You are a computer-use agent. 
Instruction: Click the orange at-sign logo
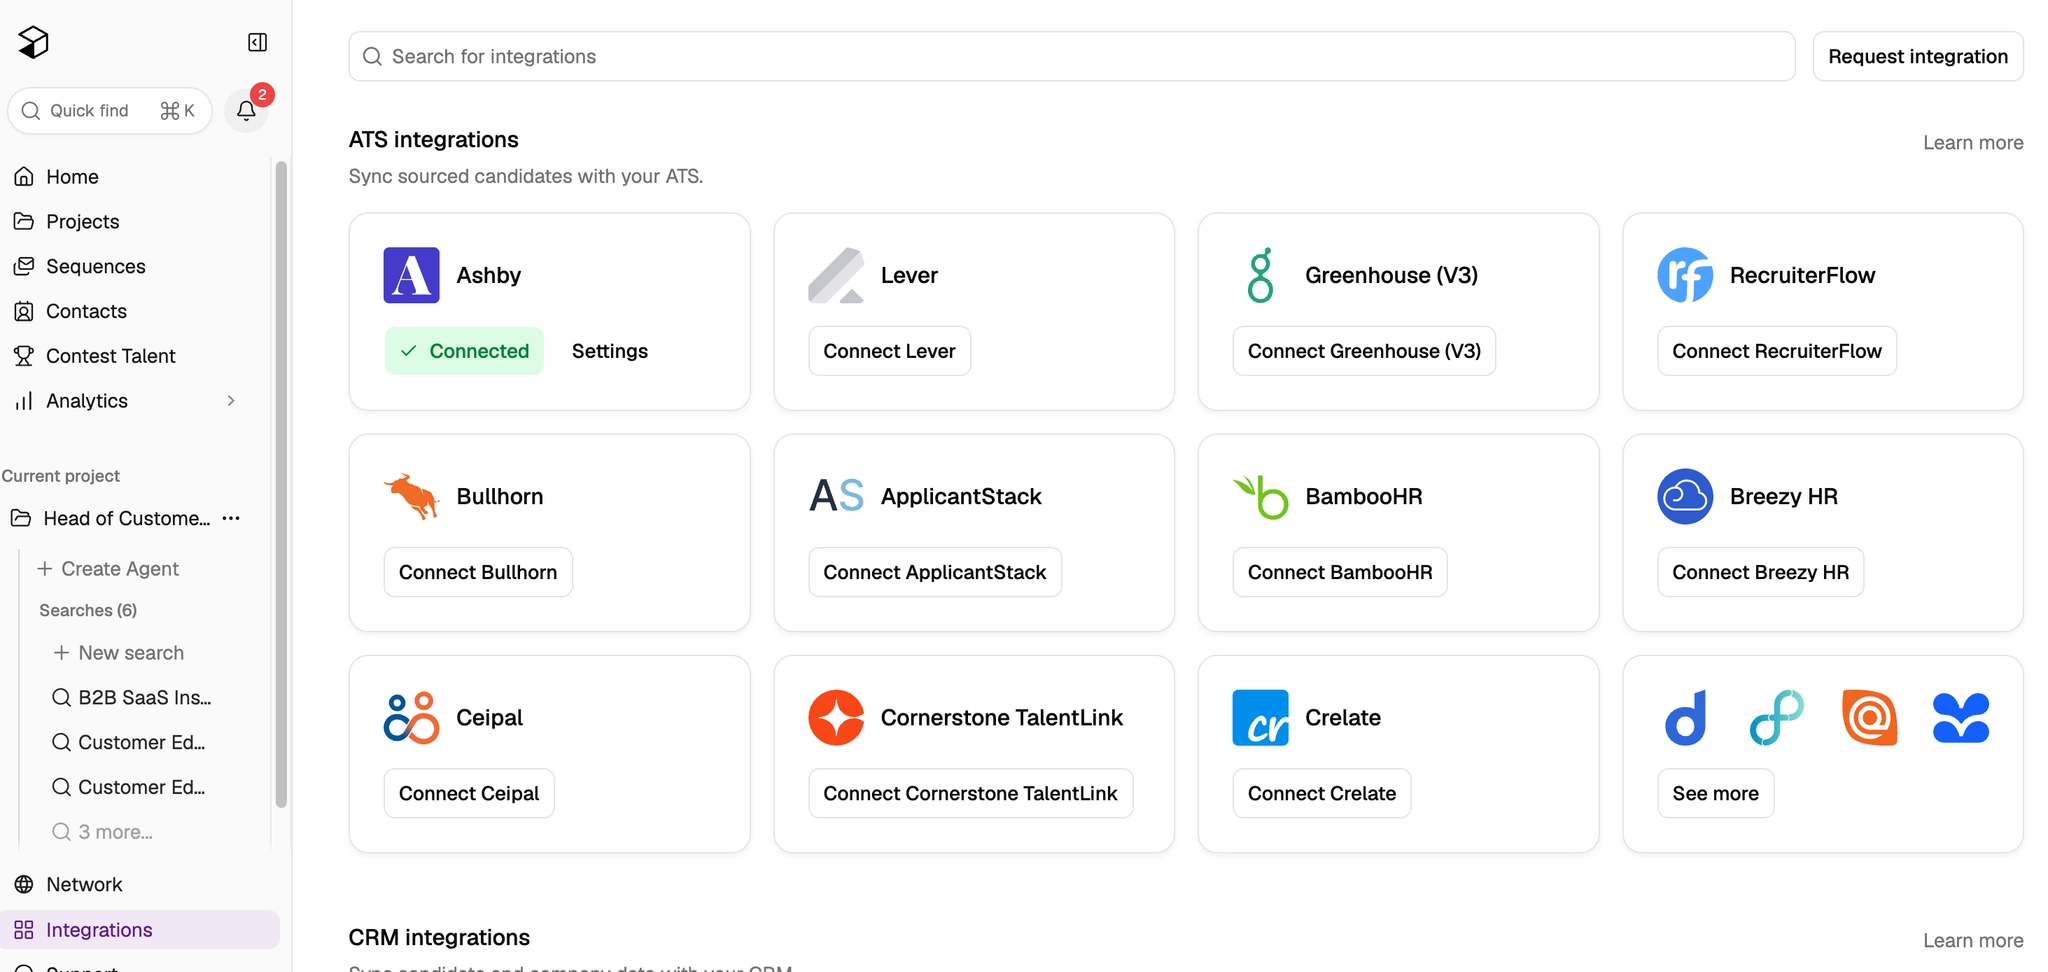[1869, 717]
